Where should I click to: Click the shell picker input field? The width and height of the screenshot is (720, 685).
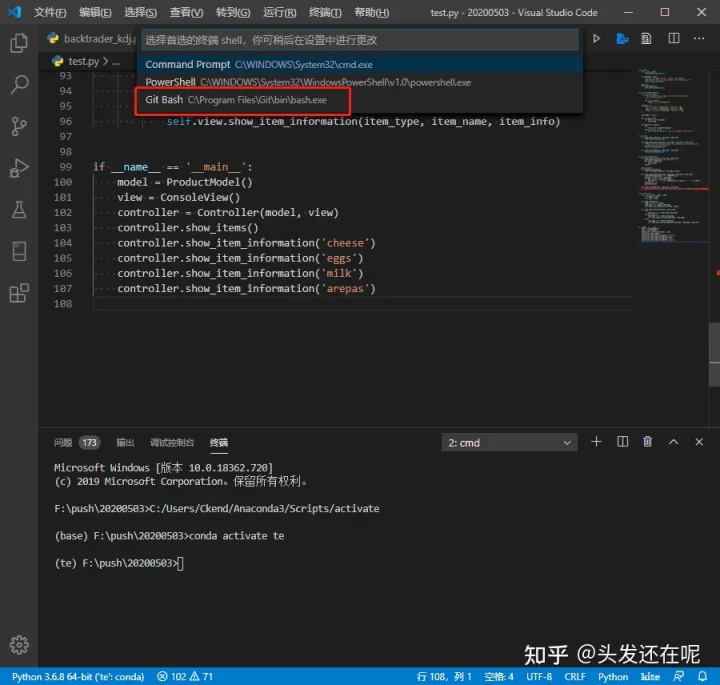pyautogui.click(x=360, y=40)
